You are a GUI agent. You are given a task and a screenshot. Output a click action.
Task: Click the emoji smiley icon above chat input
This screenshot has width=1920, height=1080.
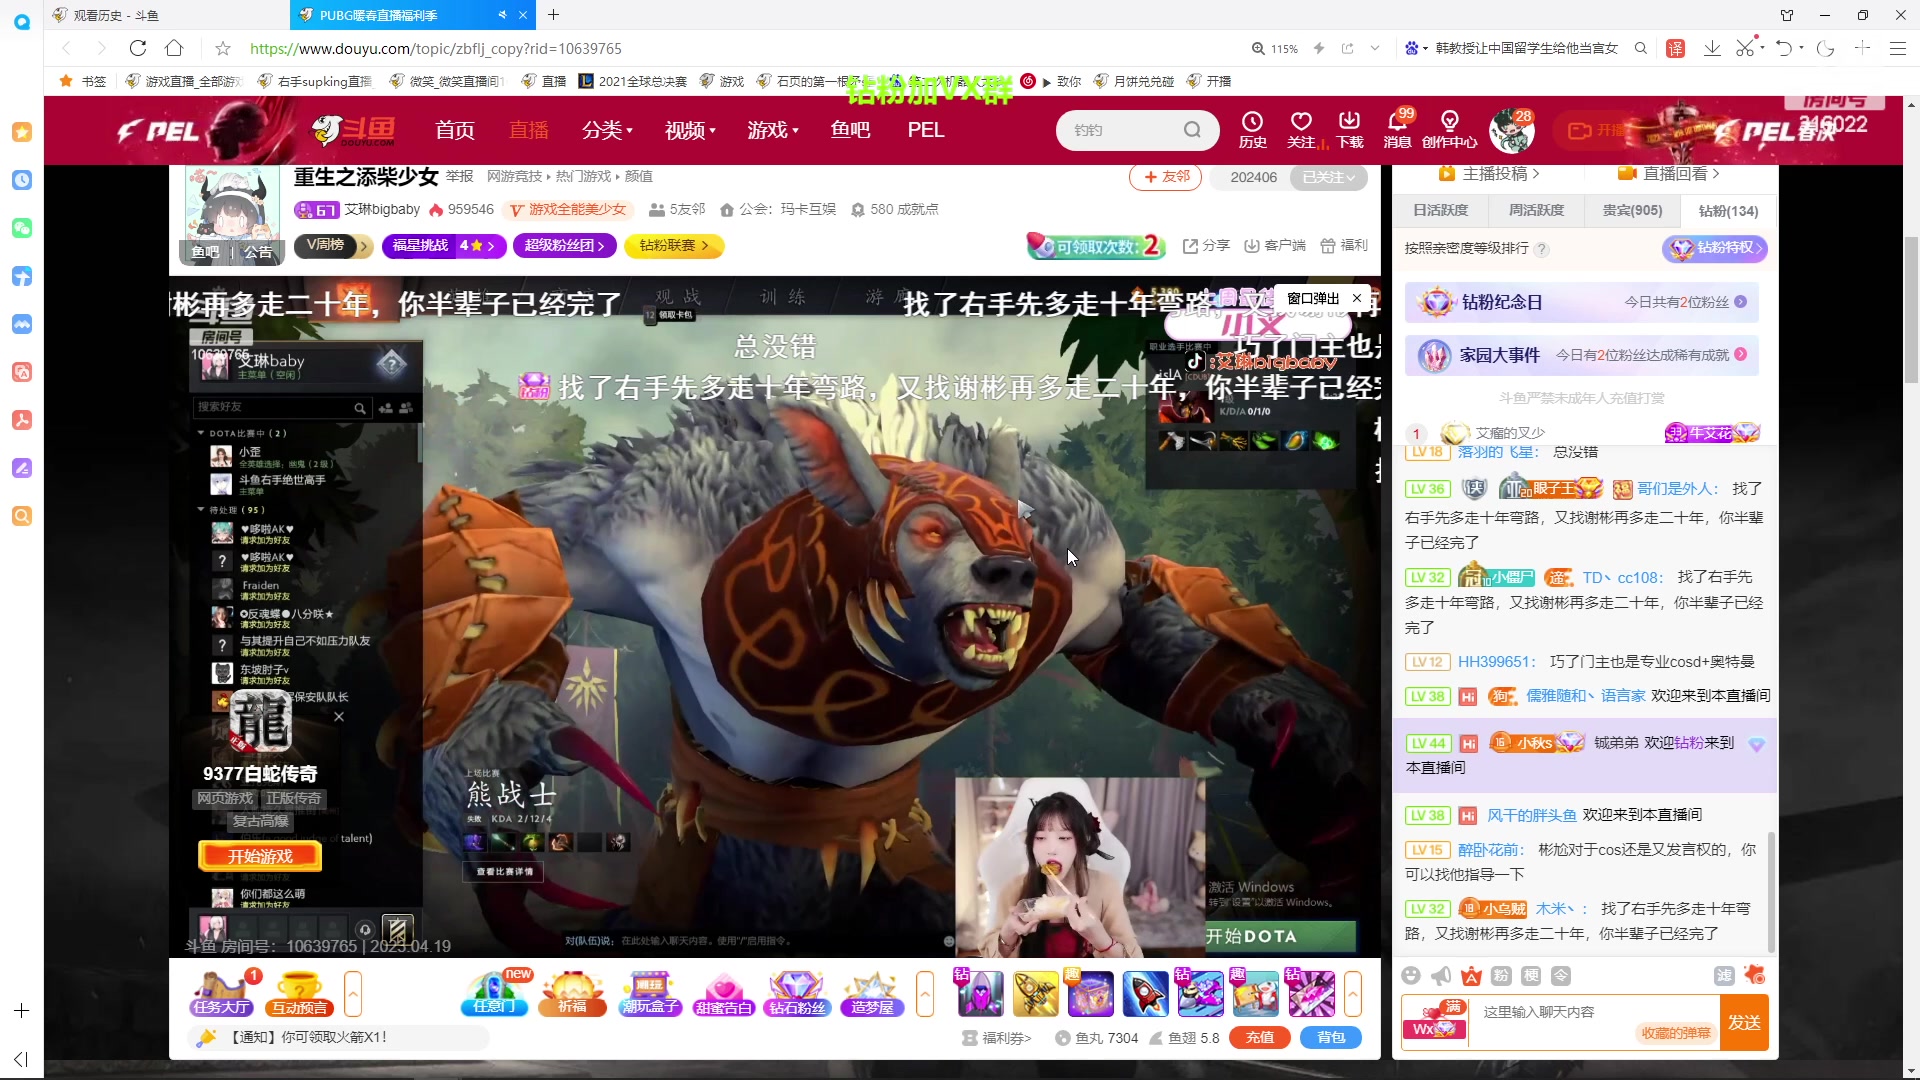pos(1411,976)
